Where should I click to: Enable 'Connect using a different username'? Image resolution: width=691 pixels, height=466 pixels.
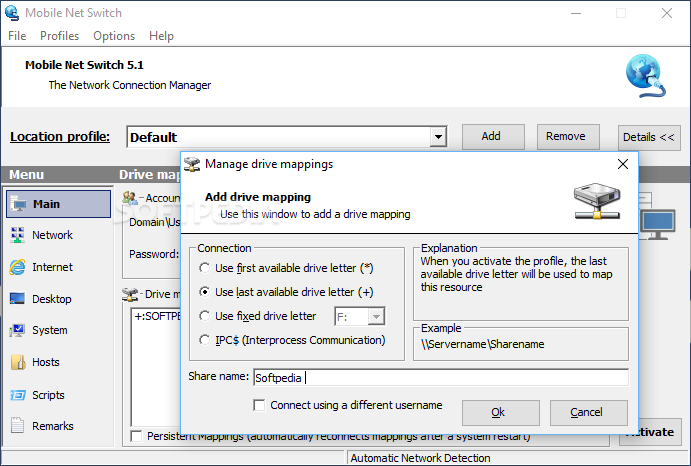pyautogui.click(x=260, y=405)
